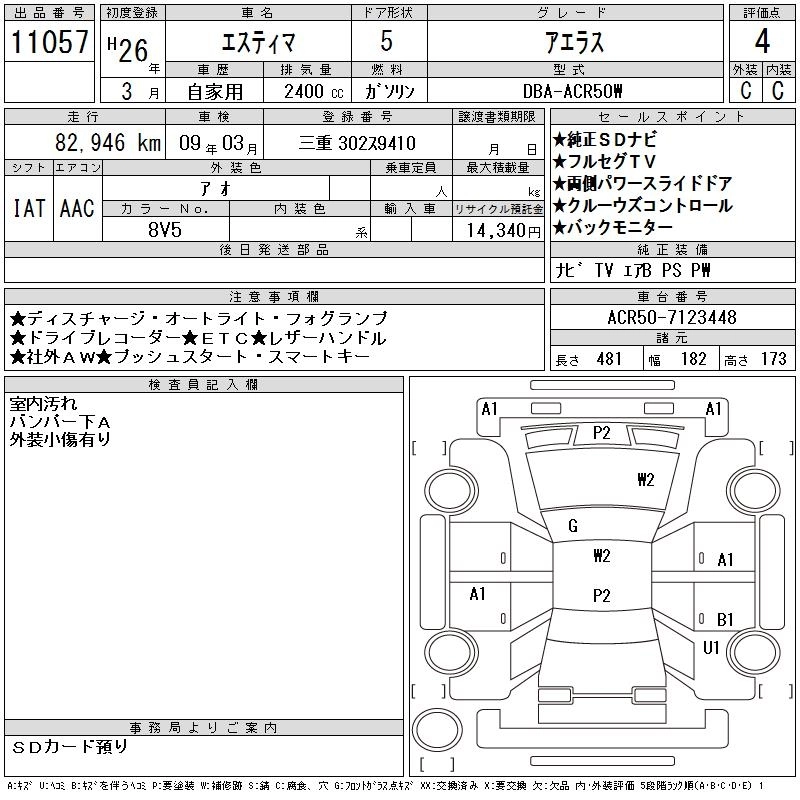The height and width of the screenshot is (800, 800).
Task: Click the air conditioner value AAC
Action: click(x=77, y=208)
